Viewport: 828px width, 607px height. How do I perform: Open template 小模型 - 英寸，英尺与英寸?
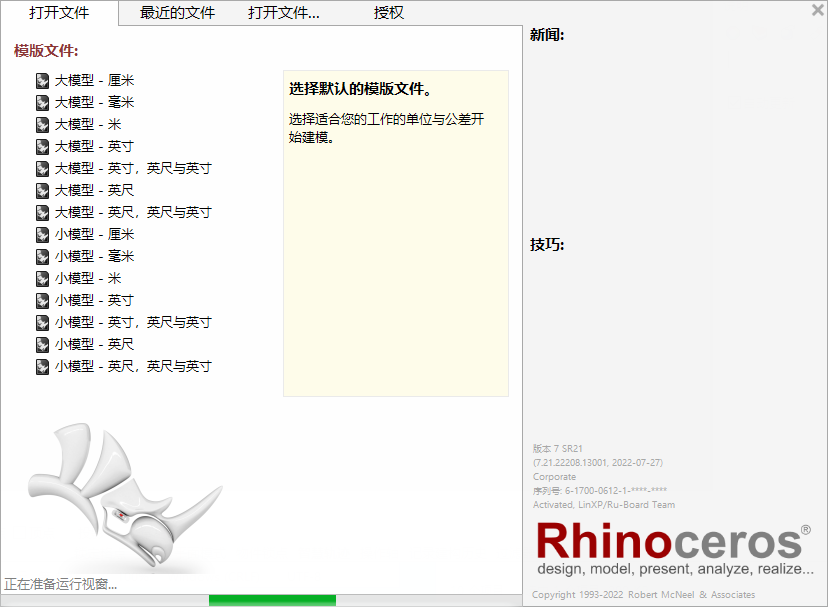133,322
